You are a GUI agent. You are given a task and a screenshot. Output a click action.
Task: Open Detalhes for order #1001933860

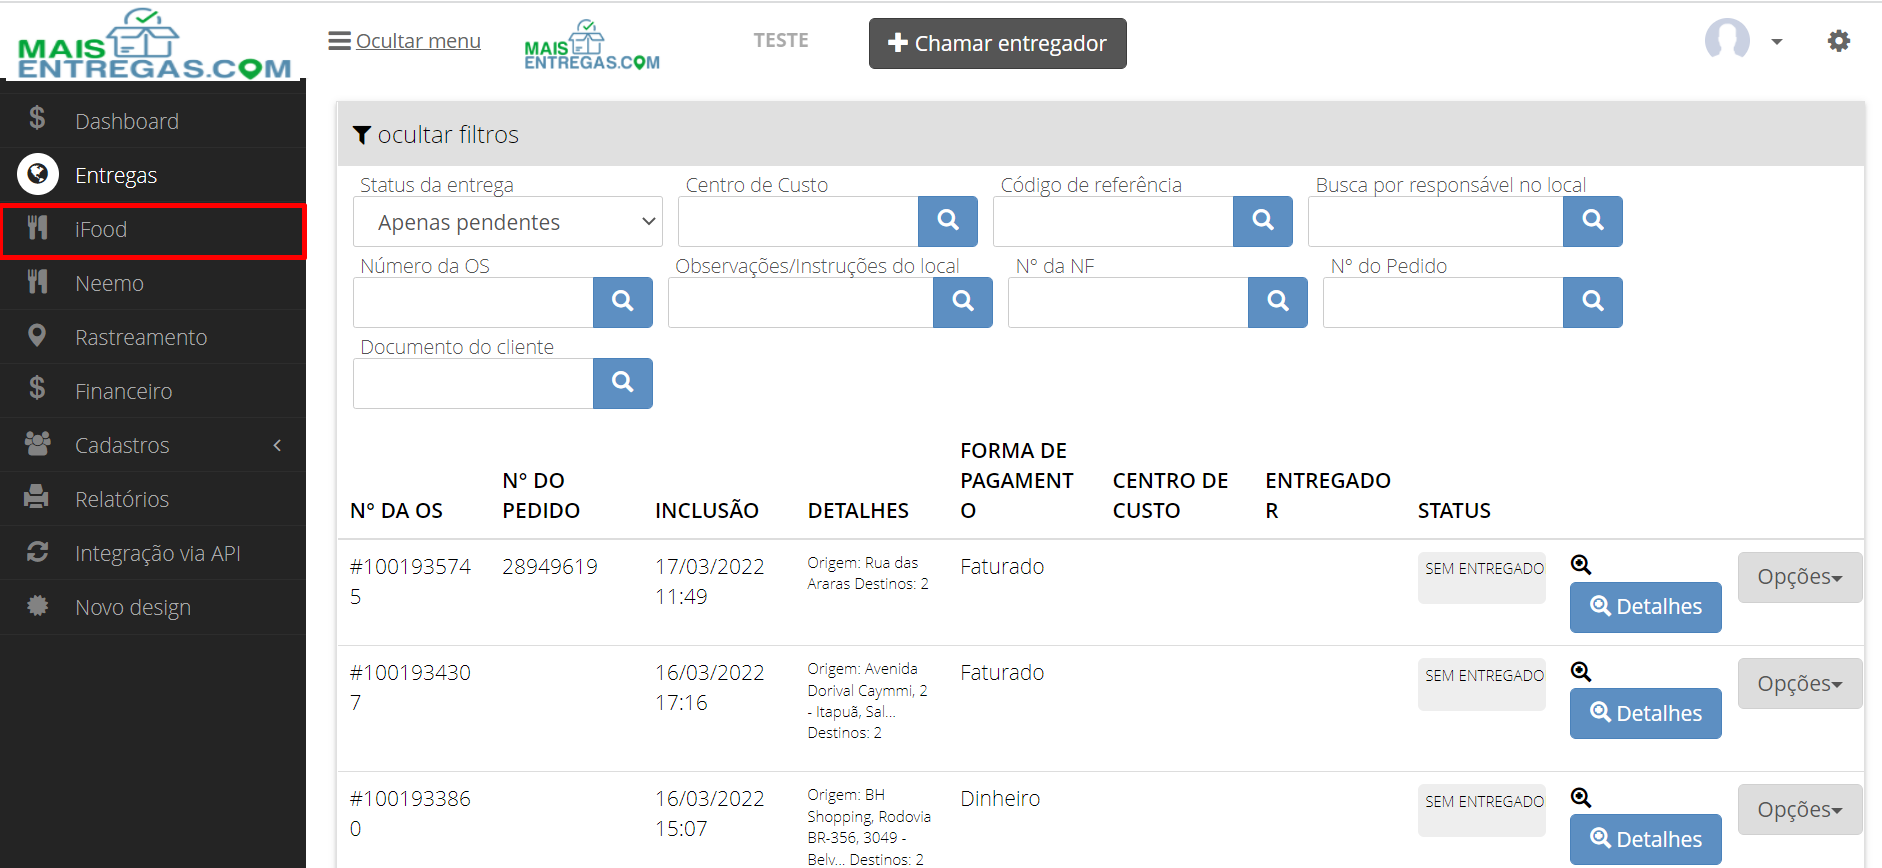1646,840
